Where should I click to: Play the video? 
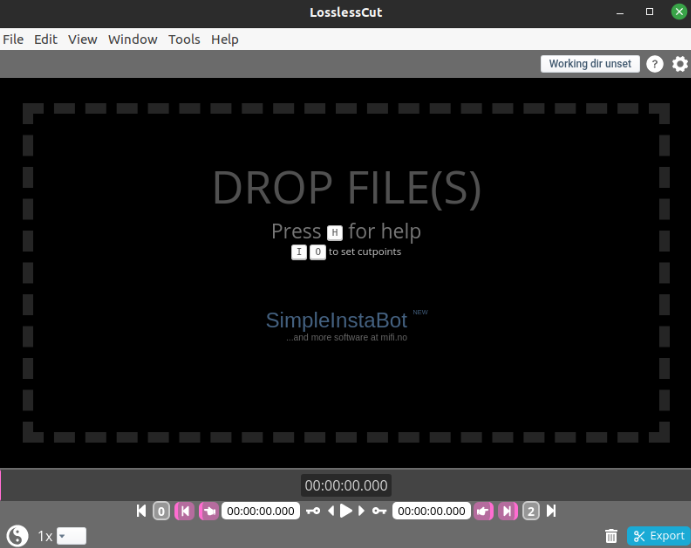pyautogui.click(x=346, y=511)
